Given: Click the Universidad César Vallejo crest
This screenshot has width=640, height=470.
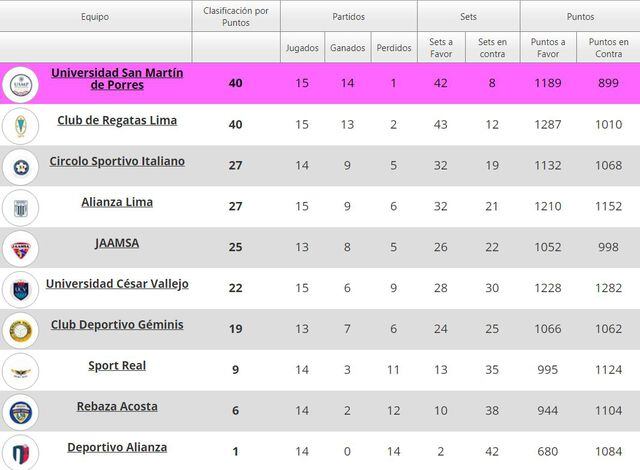Looking at the screenshot, I should (x=20, y=290).
